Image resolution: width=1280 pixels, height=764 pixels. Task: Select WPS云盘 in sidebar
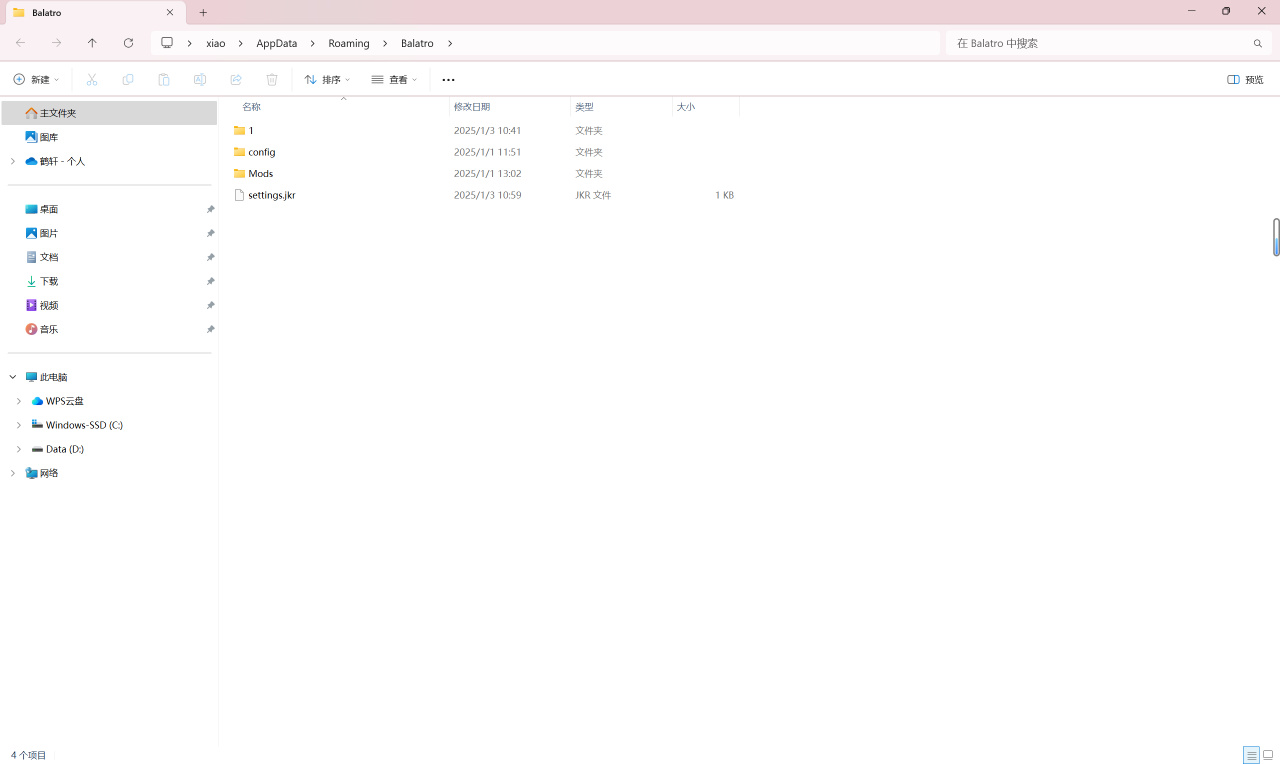(65, 401)
